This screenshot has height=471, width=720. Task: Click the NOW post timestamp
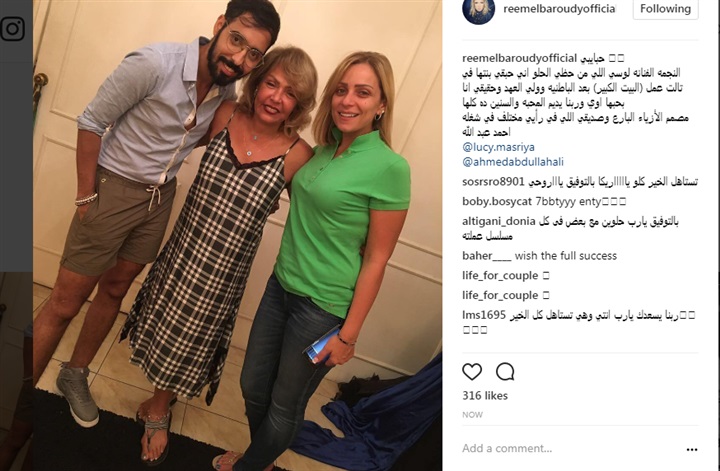tap(472, 415)
